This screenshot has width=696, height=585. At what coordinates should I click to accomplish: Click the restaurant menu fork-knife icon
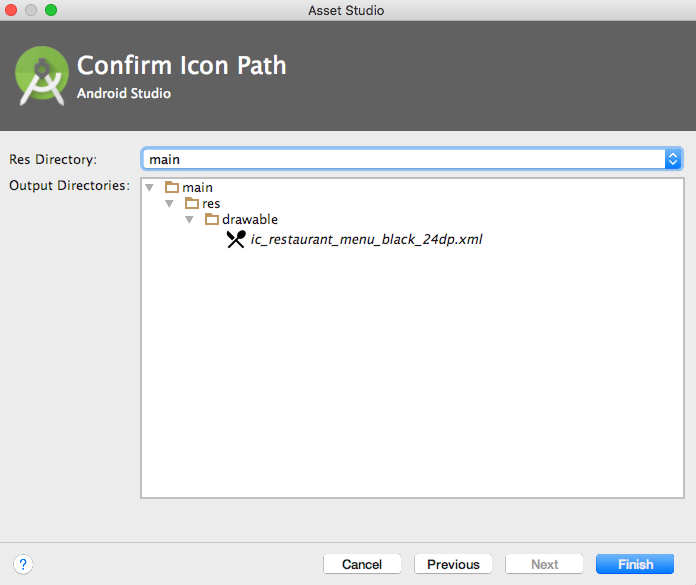[236, 239]
